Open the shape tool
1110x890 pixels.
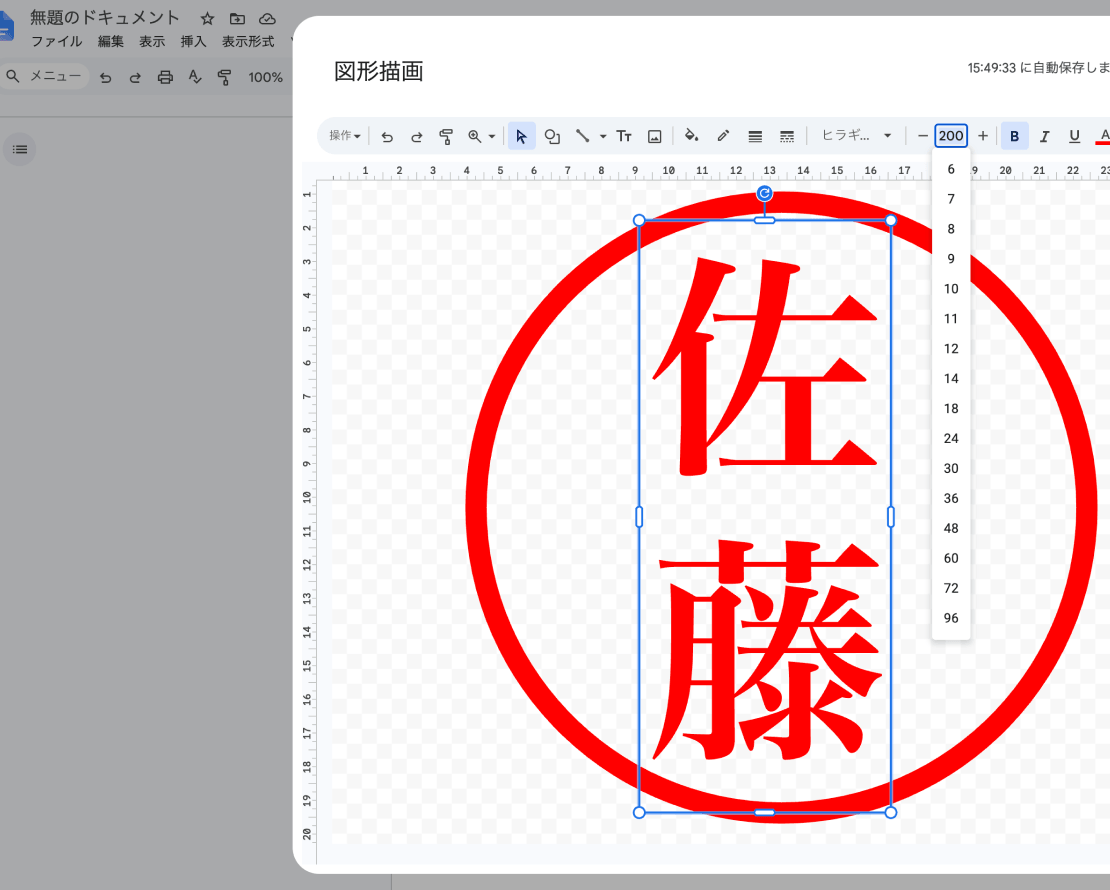(x=552, y=136)
